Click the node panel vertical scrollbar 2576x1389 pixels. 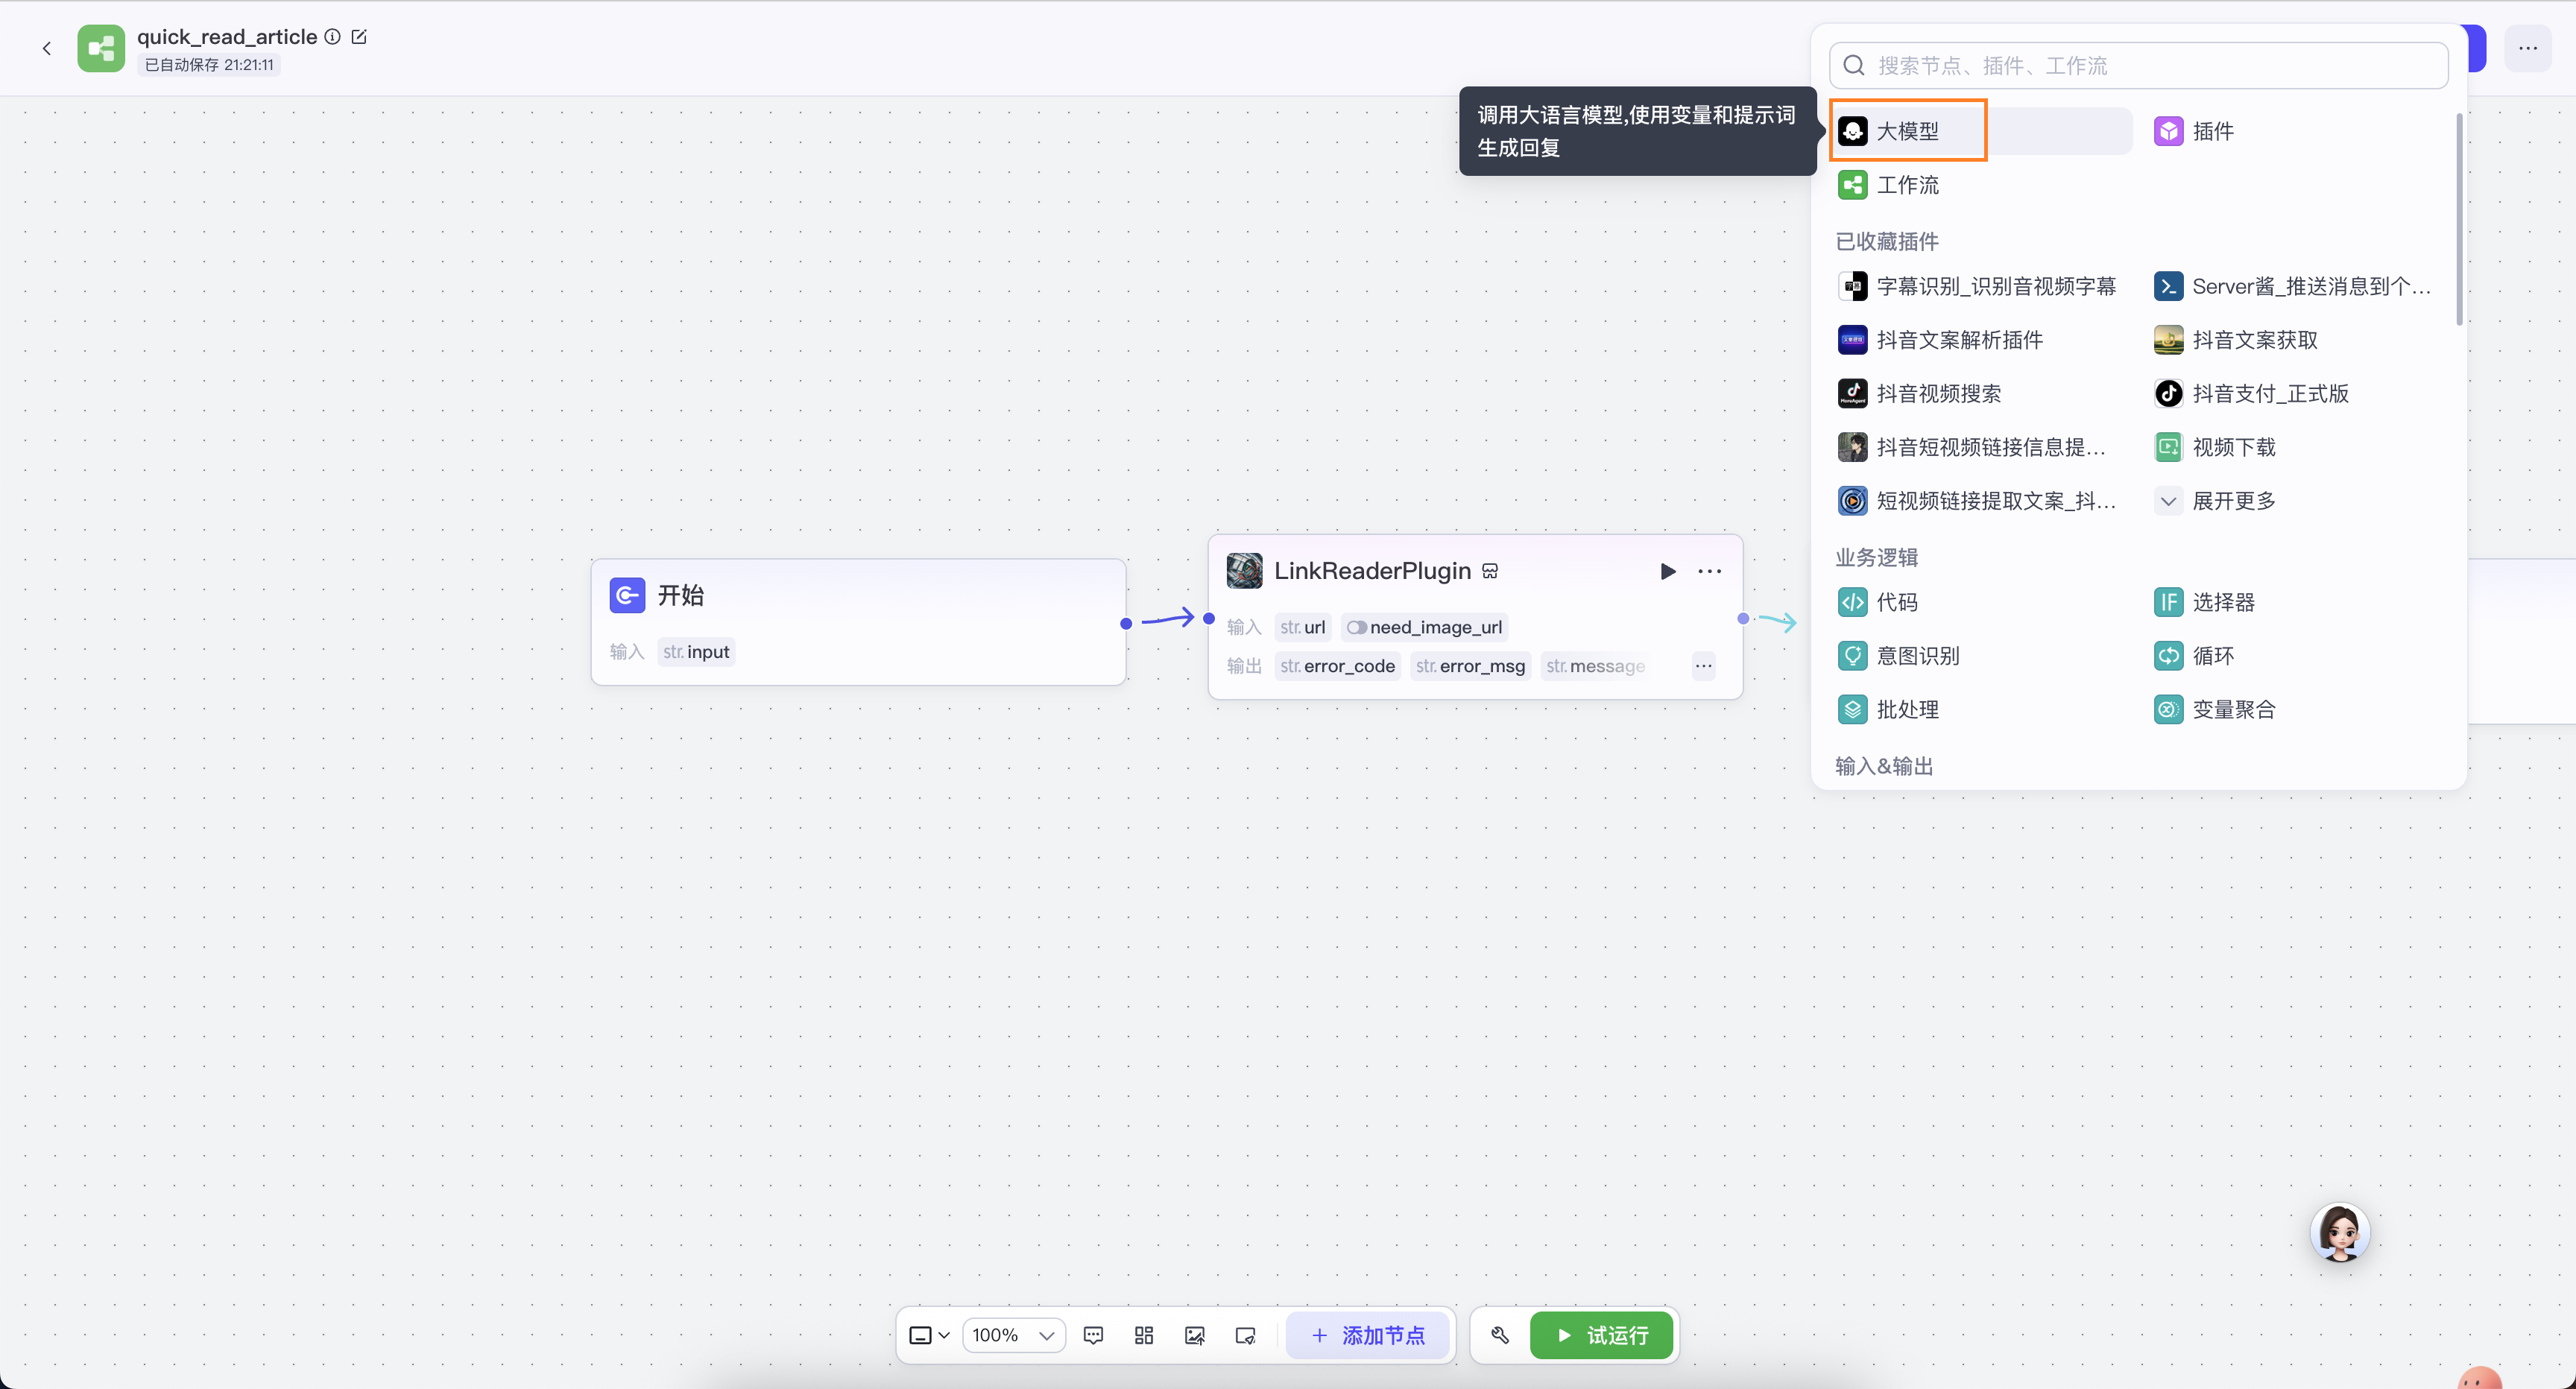[2458, 220]
